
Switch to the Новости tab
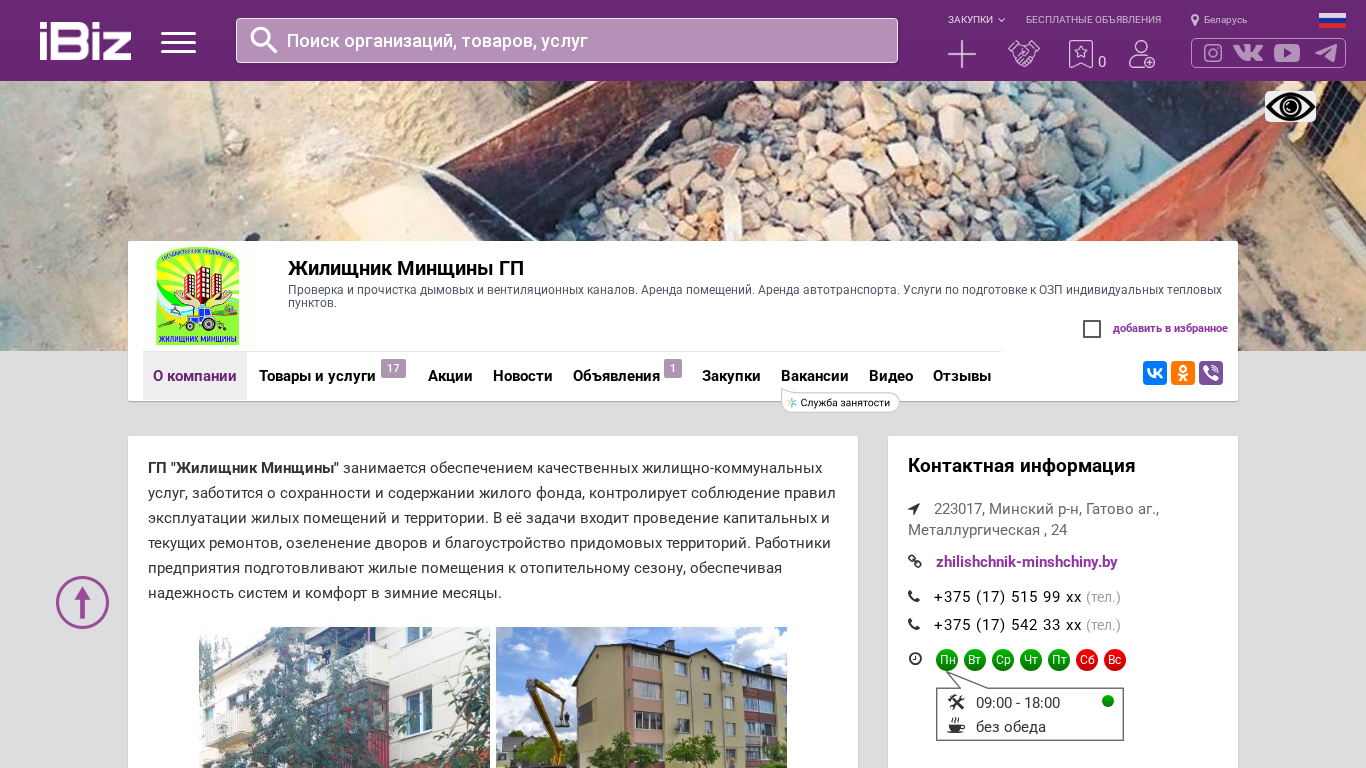[x=523, y=376]
